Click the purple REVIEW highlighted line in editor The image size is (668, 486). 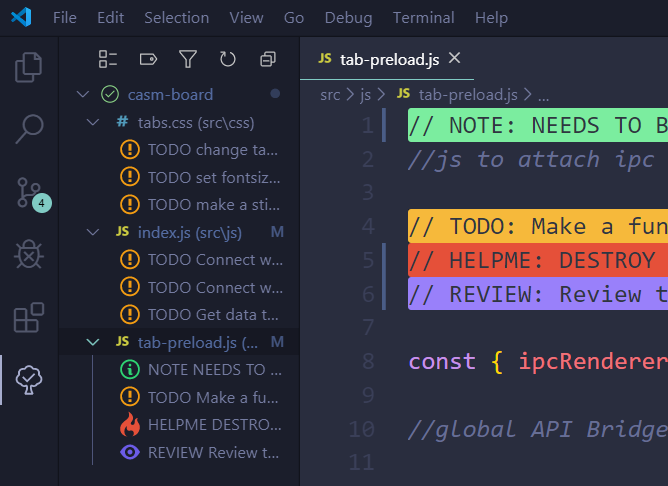pyautogui.click(x=538, y=294)
